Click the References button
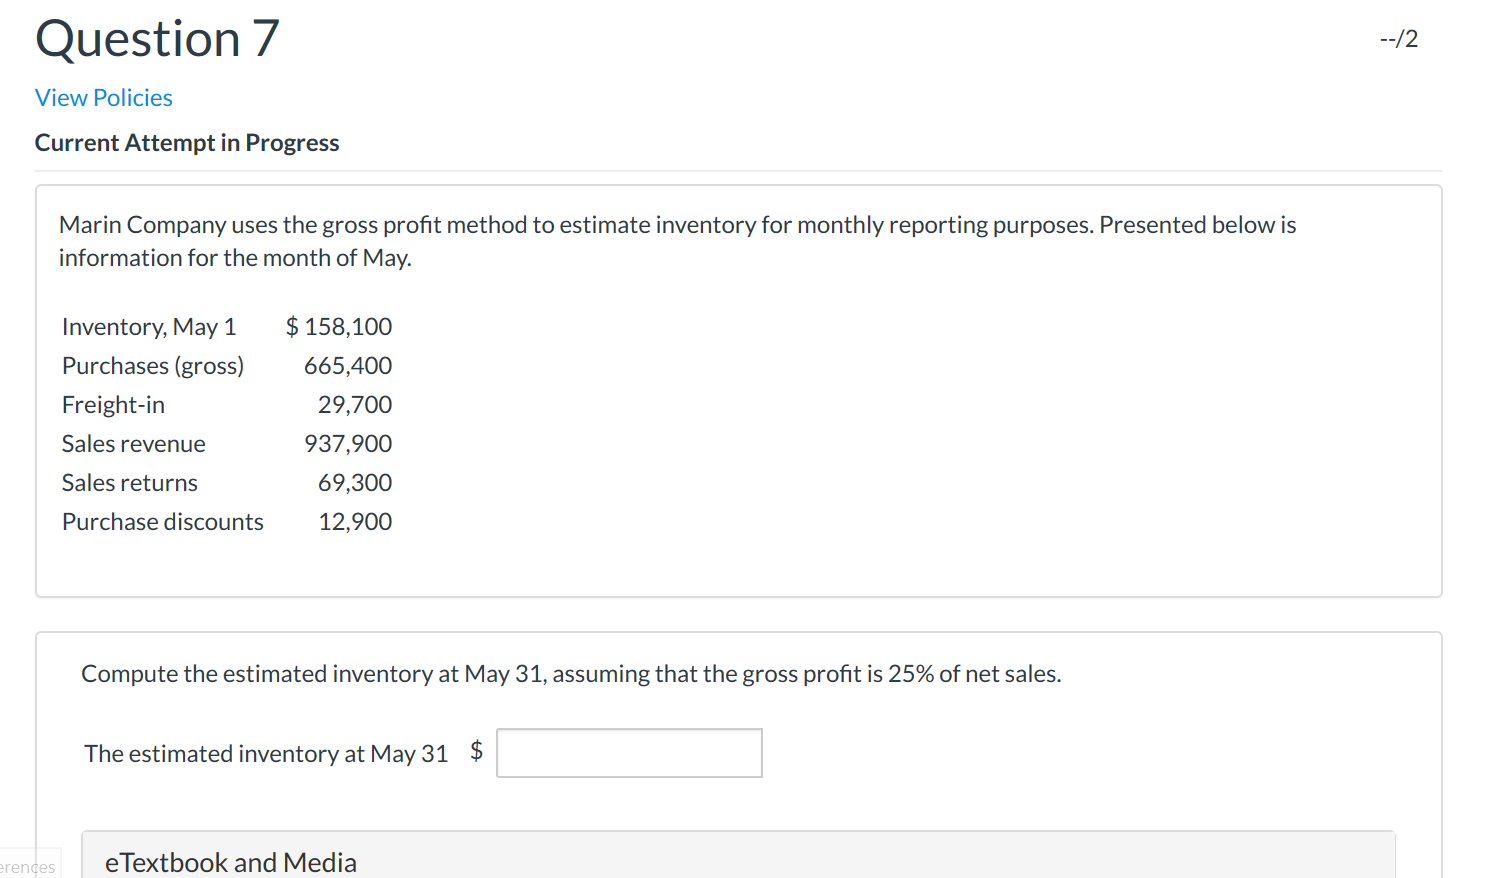The image size is (1486, 878). coord(26,864)
